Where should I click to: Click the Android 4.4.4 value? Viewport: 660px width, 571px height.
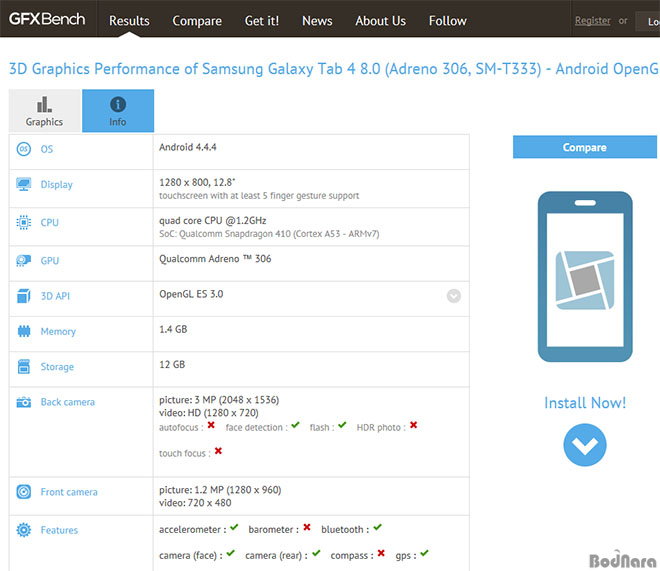188,147
